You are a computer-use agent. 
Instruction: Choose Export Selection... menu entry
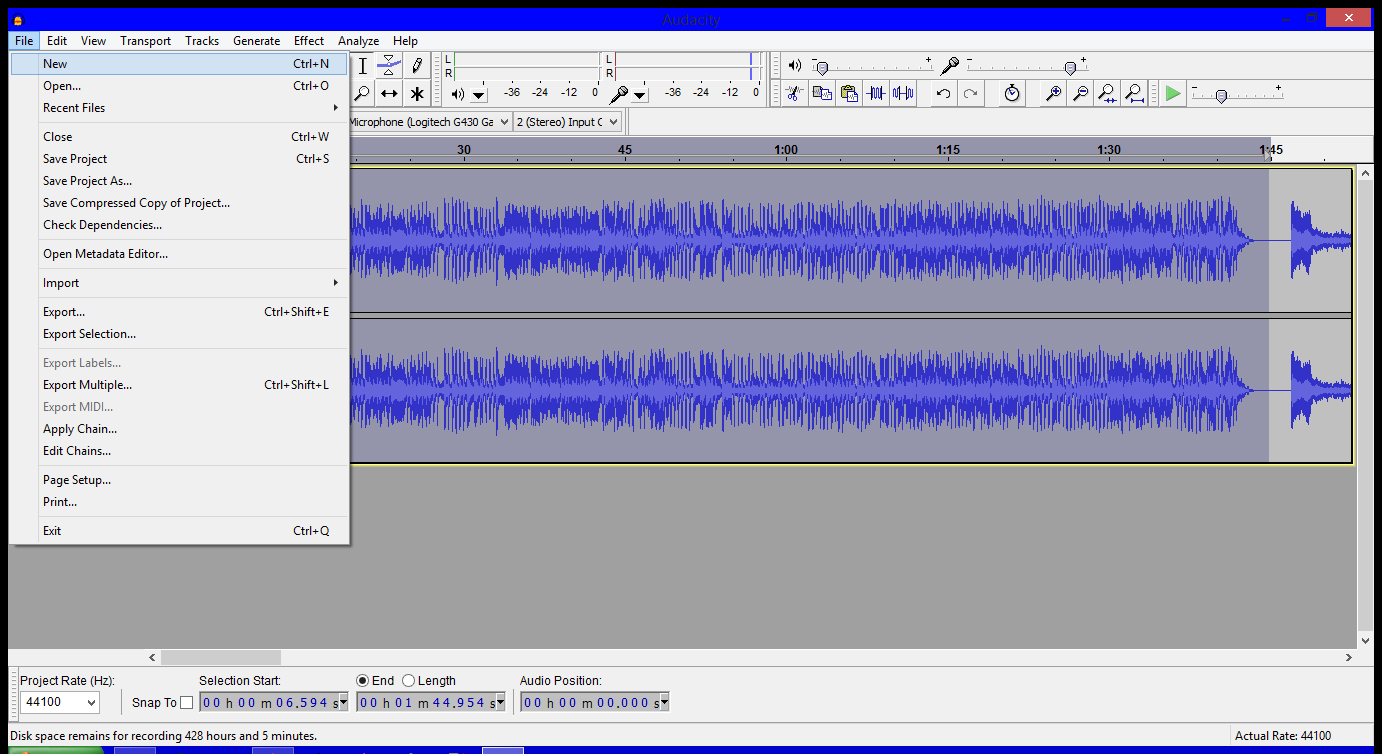(x=179, y=334)
